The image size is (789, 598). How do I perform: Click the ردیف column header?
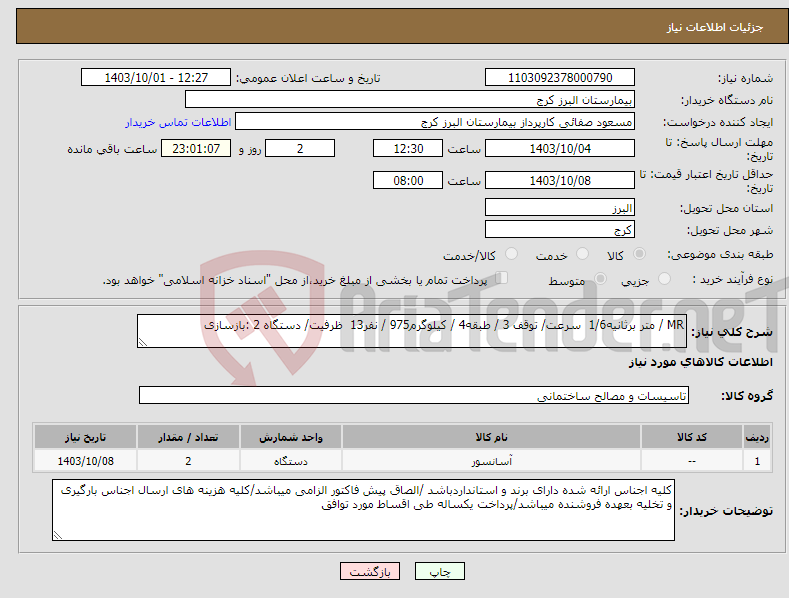(x=757, y=437)
